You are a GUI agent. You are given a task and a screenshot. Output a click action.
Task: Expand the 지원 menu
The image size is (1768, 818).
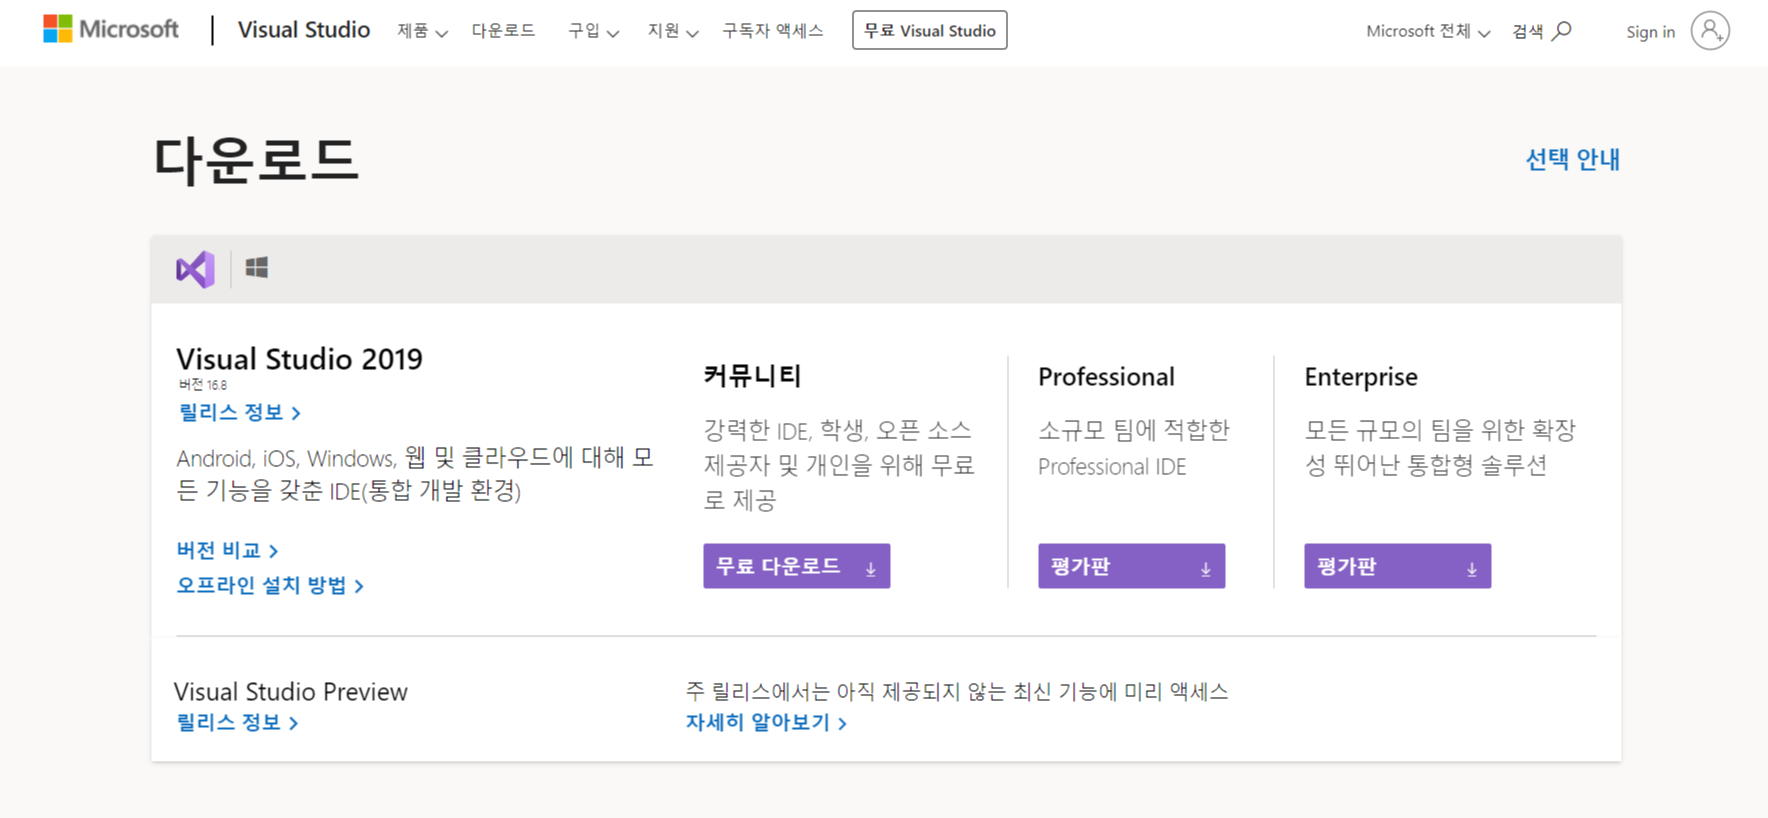coord(672,31)
